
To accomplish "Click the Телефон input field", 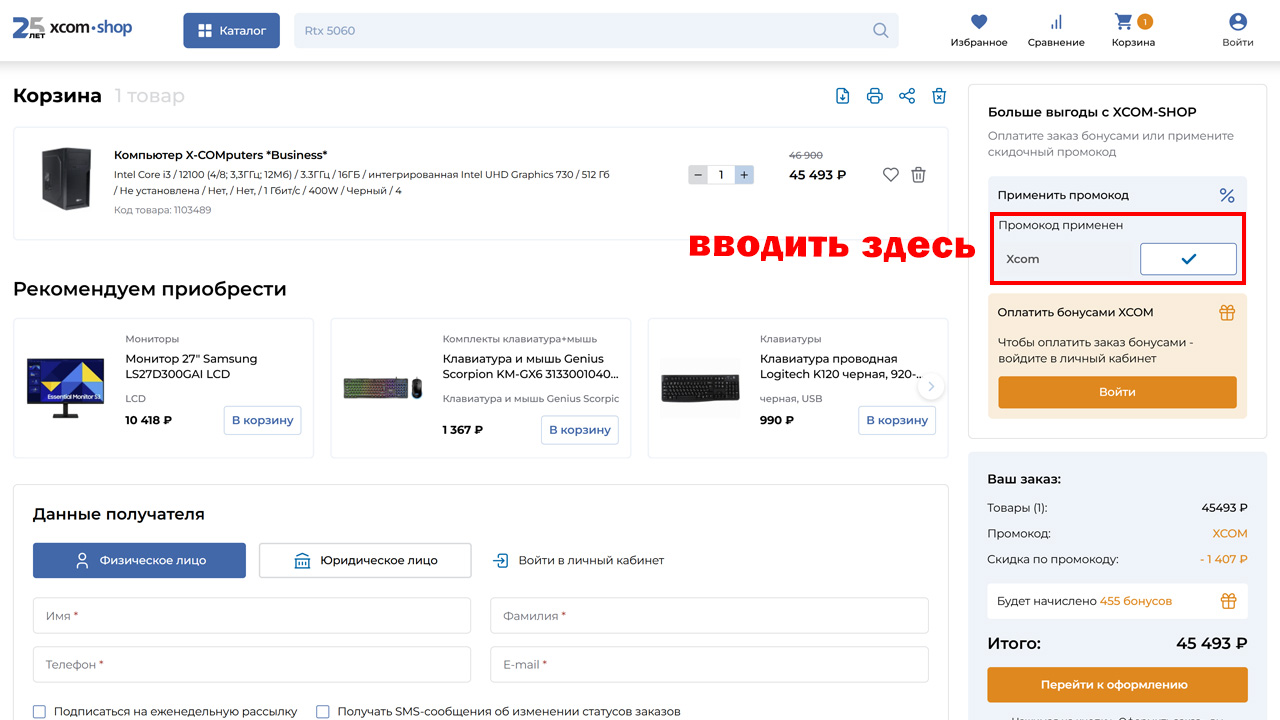I will click(252, 664).
